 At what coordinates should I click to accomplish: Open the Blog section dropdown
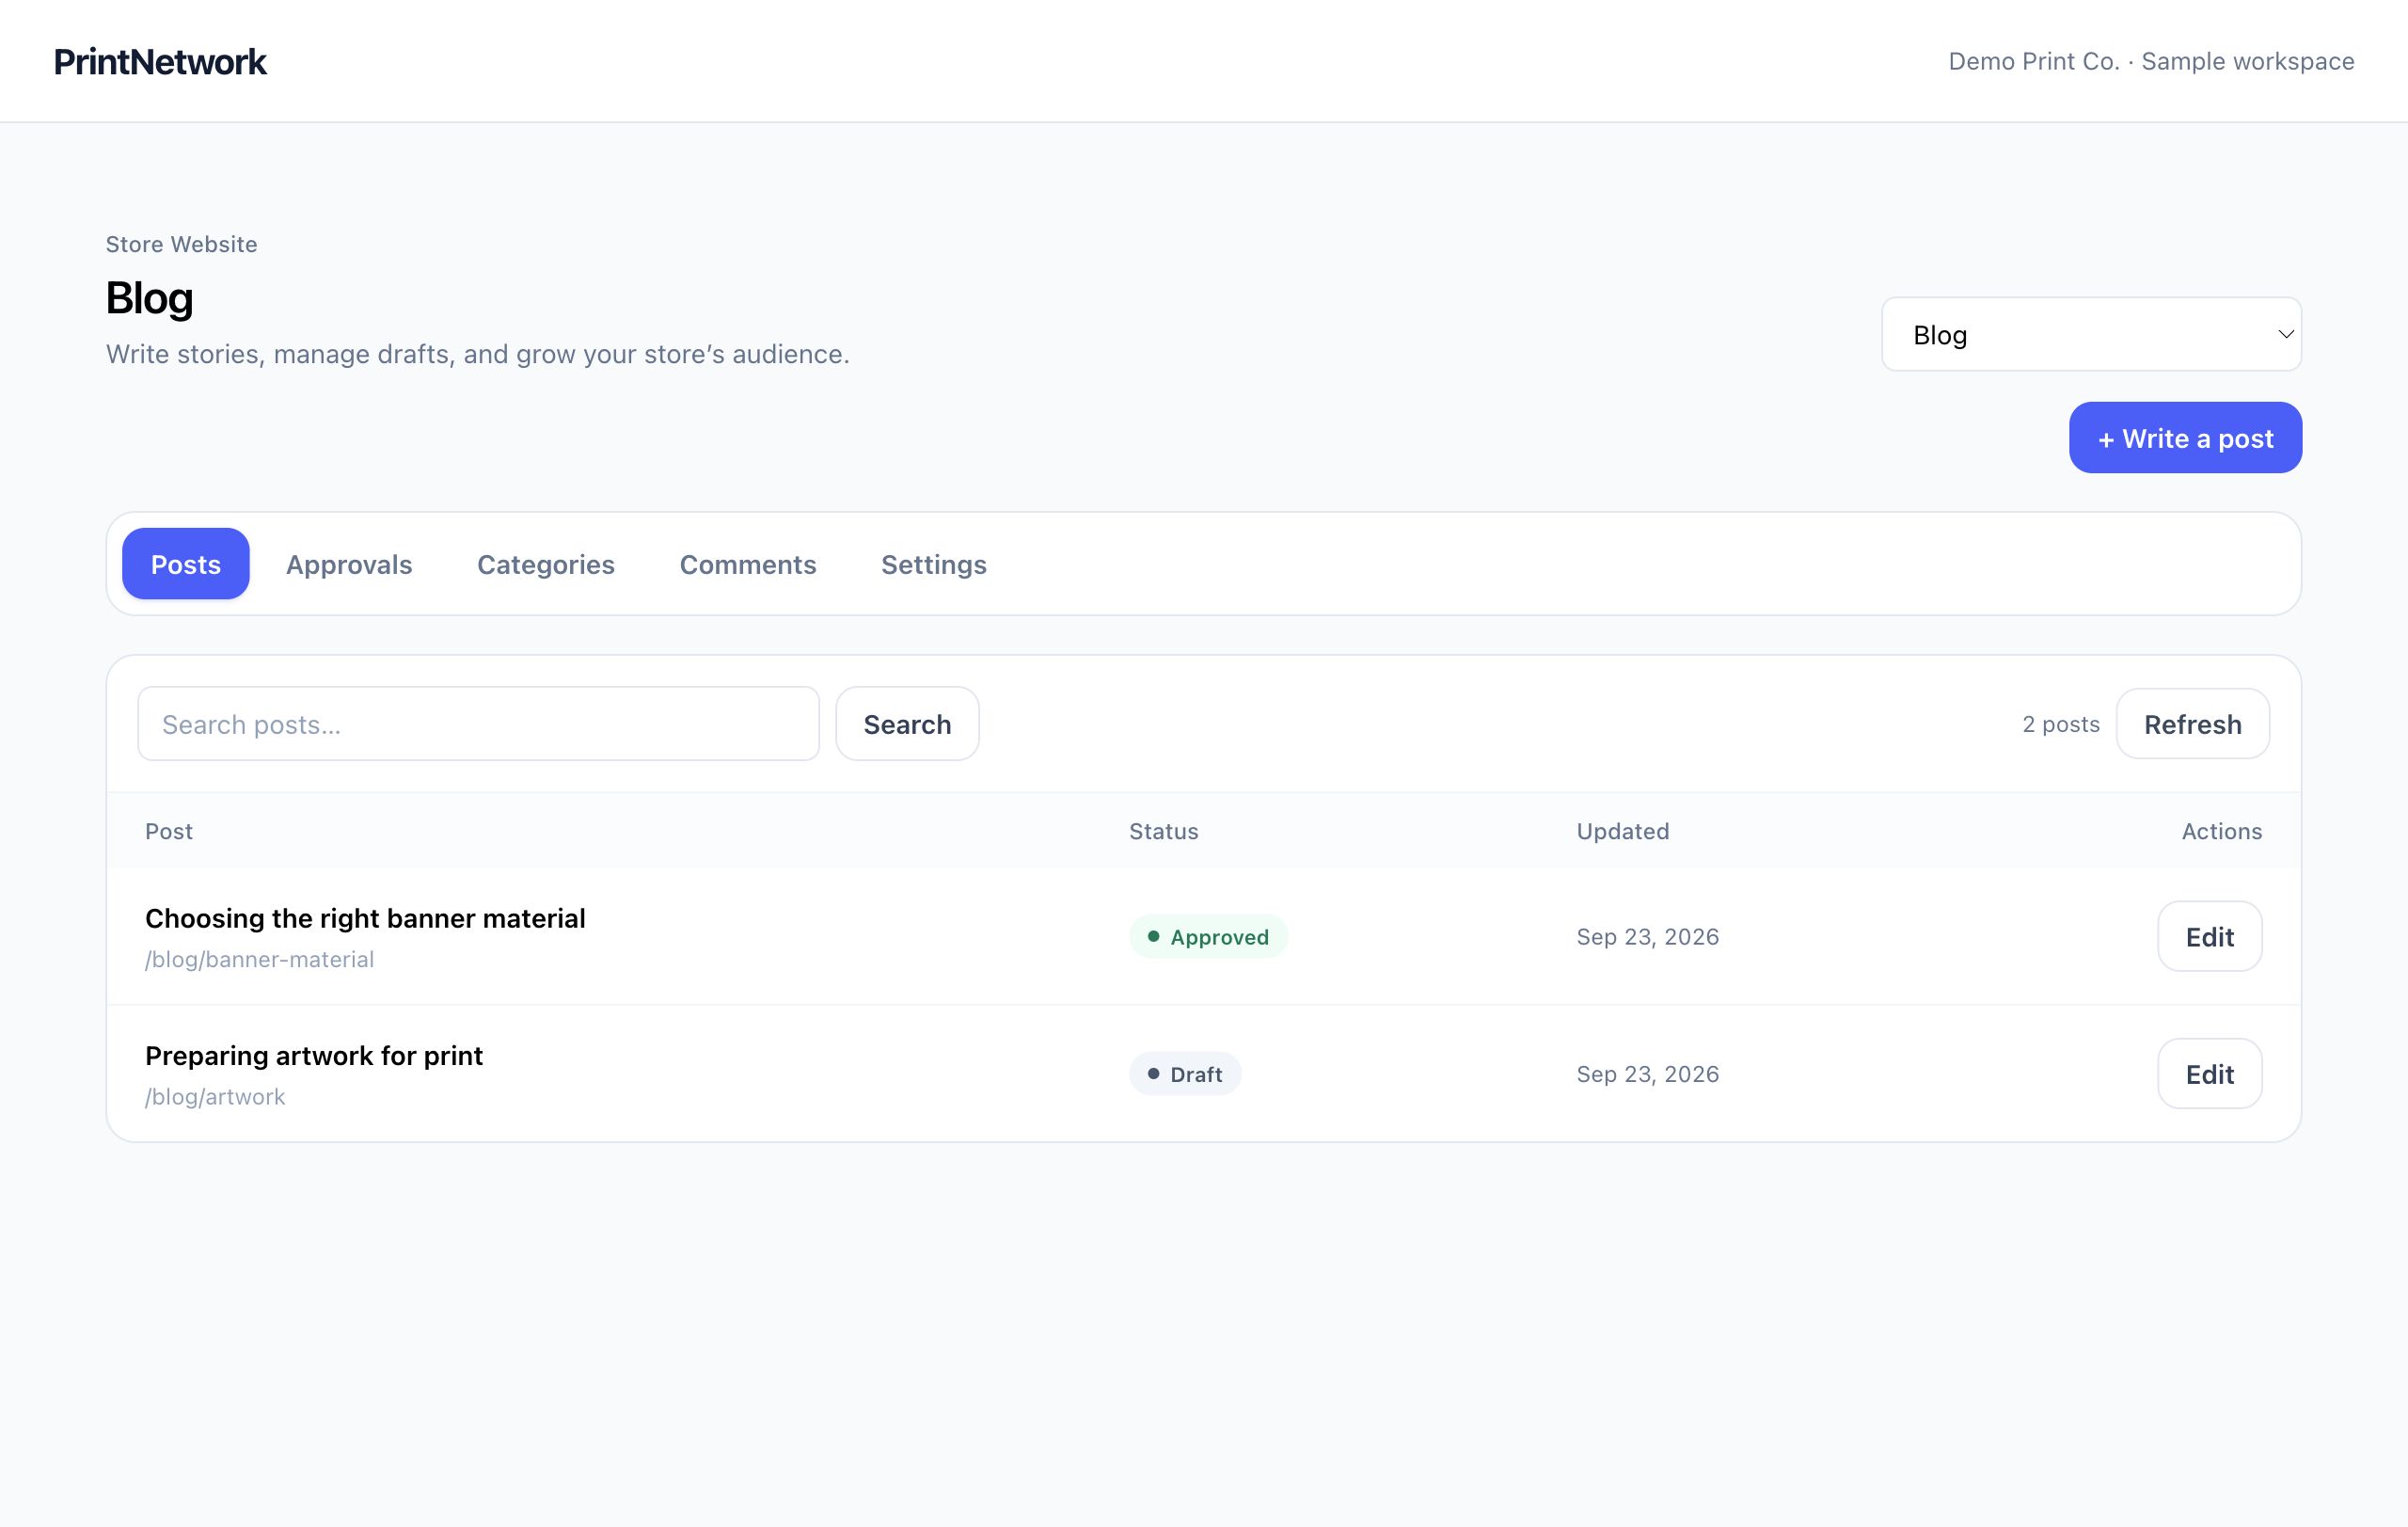point(2091,334)
